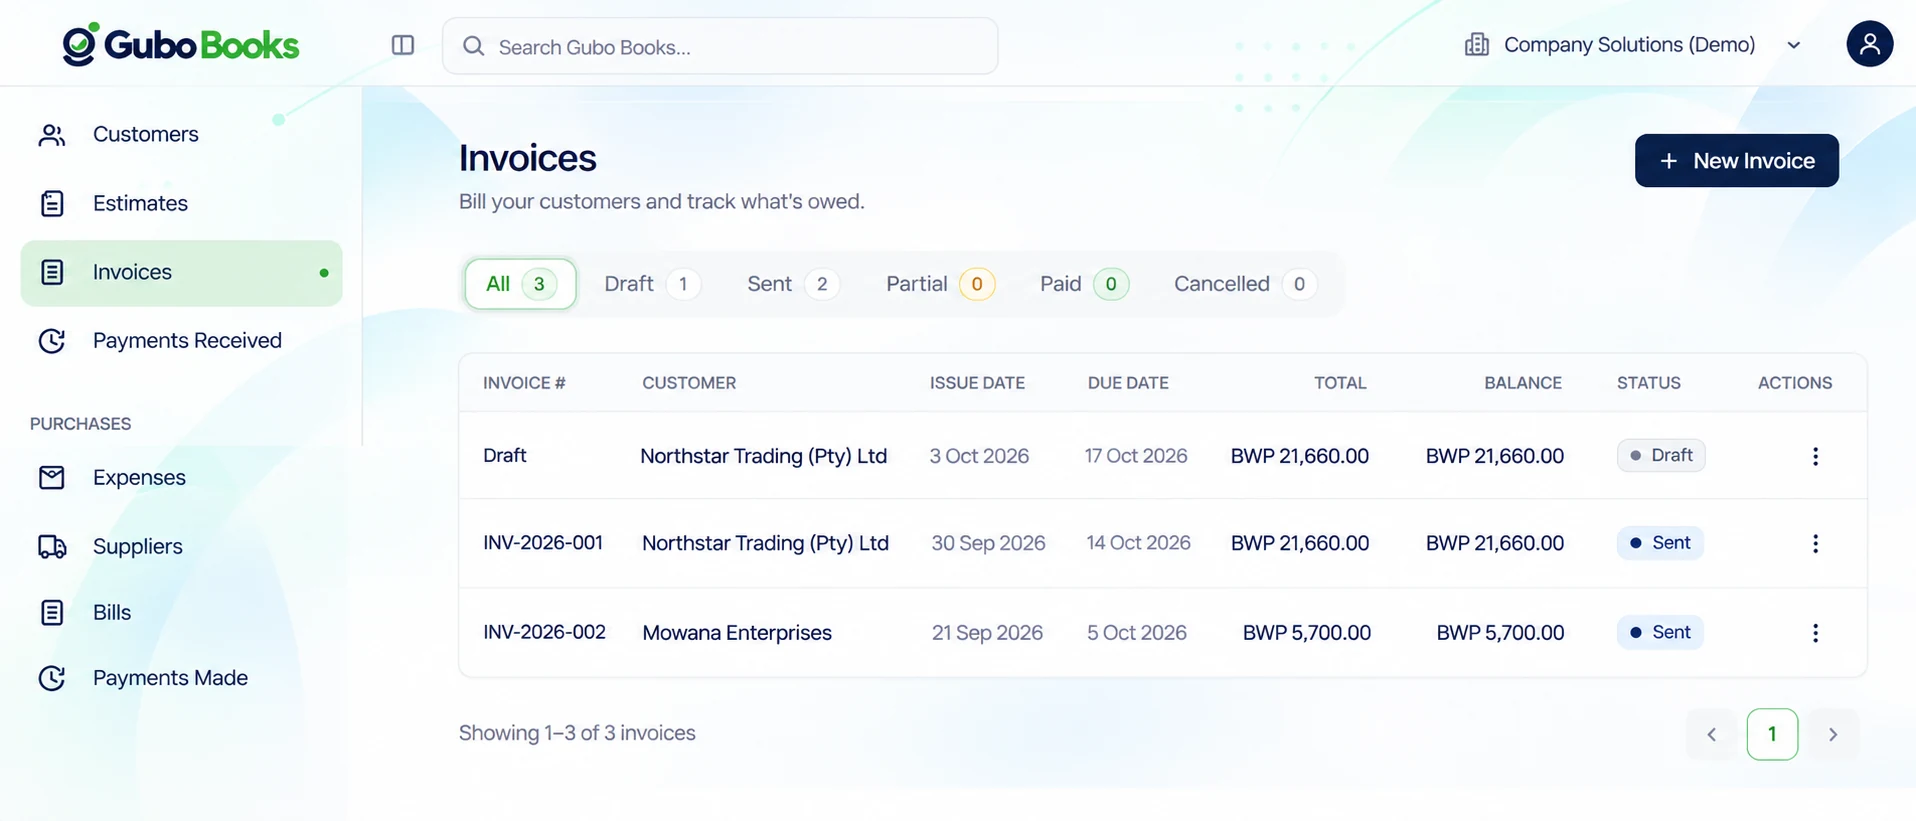
Task: Open actions menu for INV-2026-001
Action: click(x=1815, y=543)
